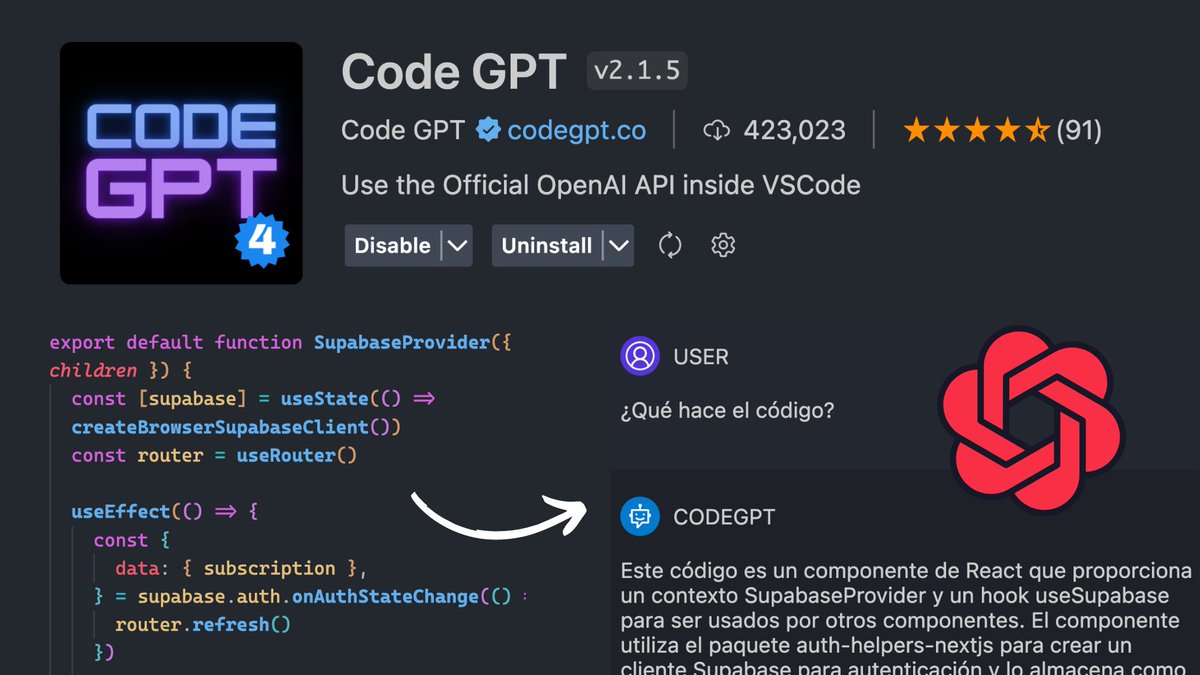Image resolution: width=1200 pixels, height=675 pixels.
Task: Click the 'SupabaseProvider' function name in code
Action: (x=403, y=342)
